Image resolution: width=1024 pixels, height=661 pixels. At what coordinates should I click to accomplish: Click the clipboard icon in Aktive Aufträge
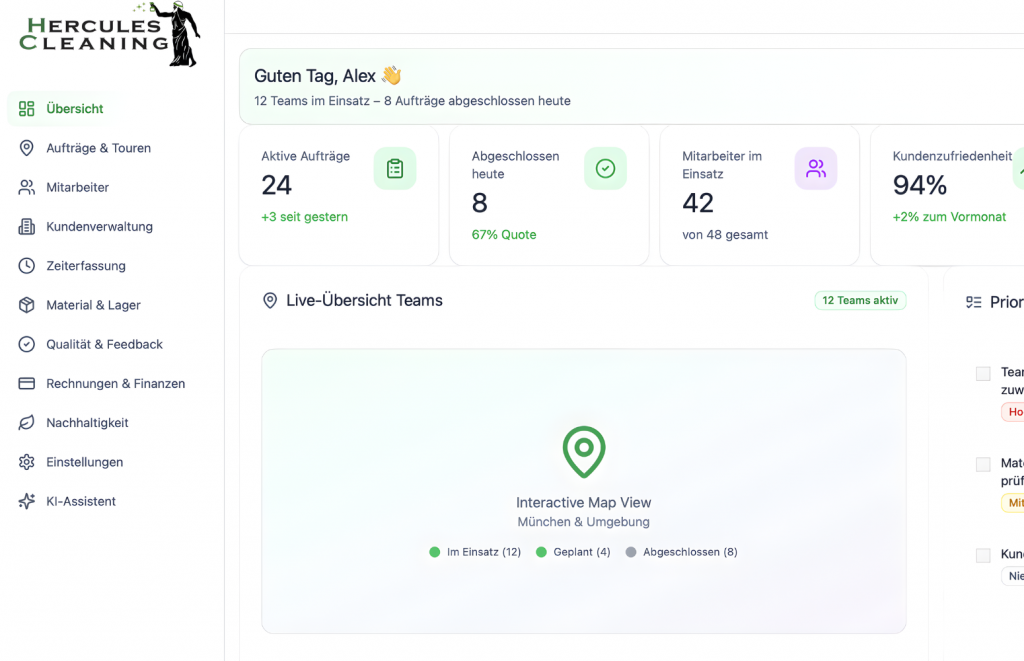pyautogui.click(x=395, y=169)
